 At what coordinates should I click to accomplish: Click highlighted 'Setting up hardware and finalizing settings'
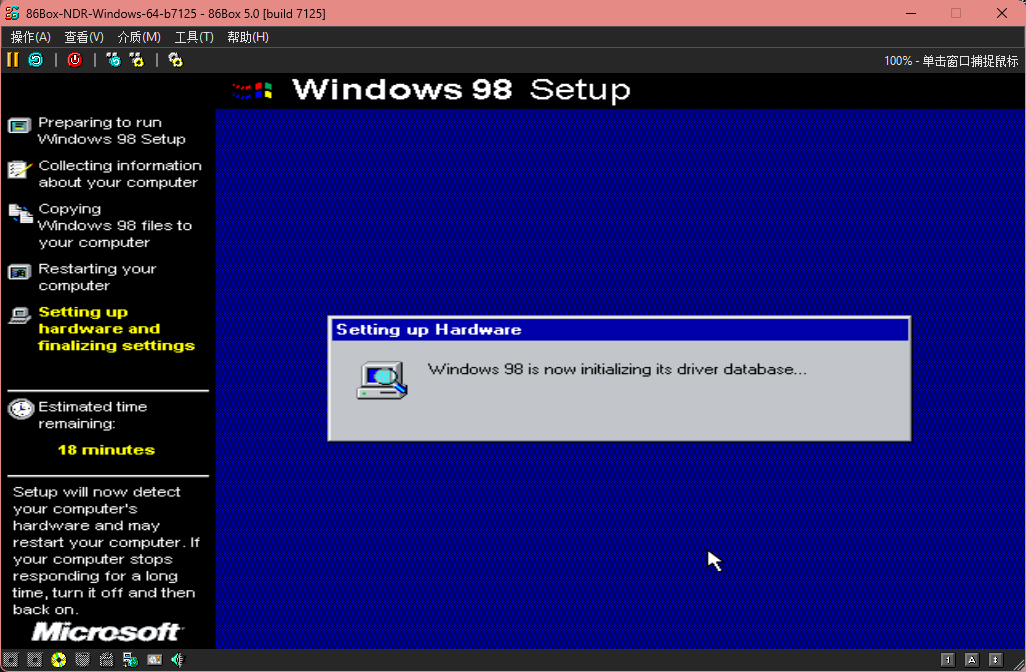pos(116,328)
